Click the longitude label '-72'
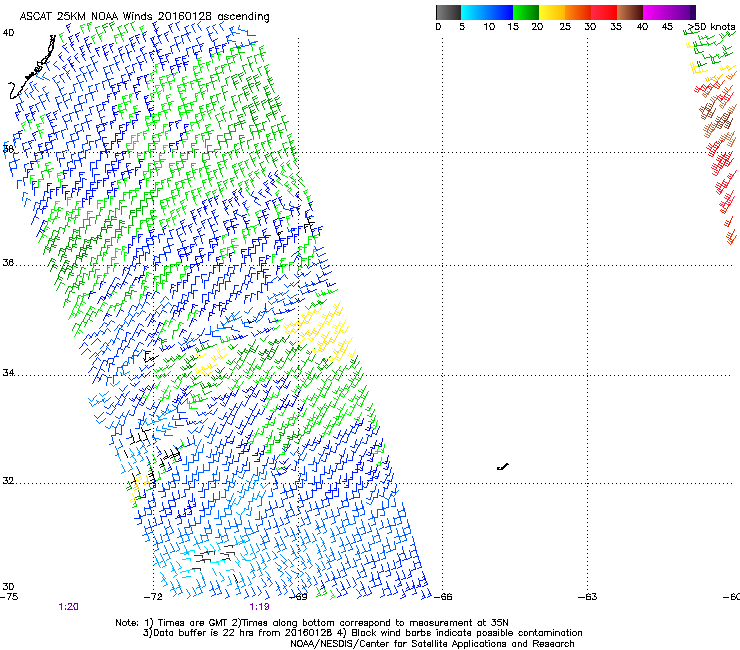 [153, 597]
